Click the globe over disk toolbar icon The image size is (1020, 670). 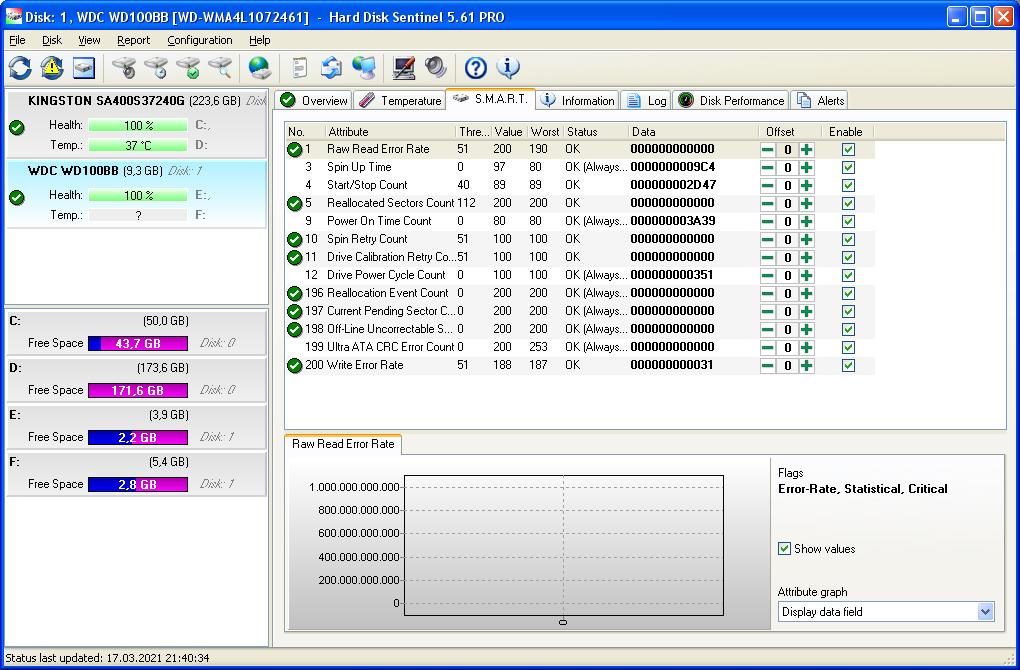coord(260,68)
